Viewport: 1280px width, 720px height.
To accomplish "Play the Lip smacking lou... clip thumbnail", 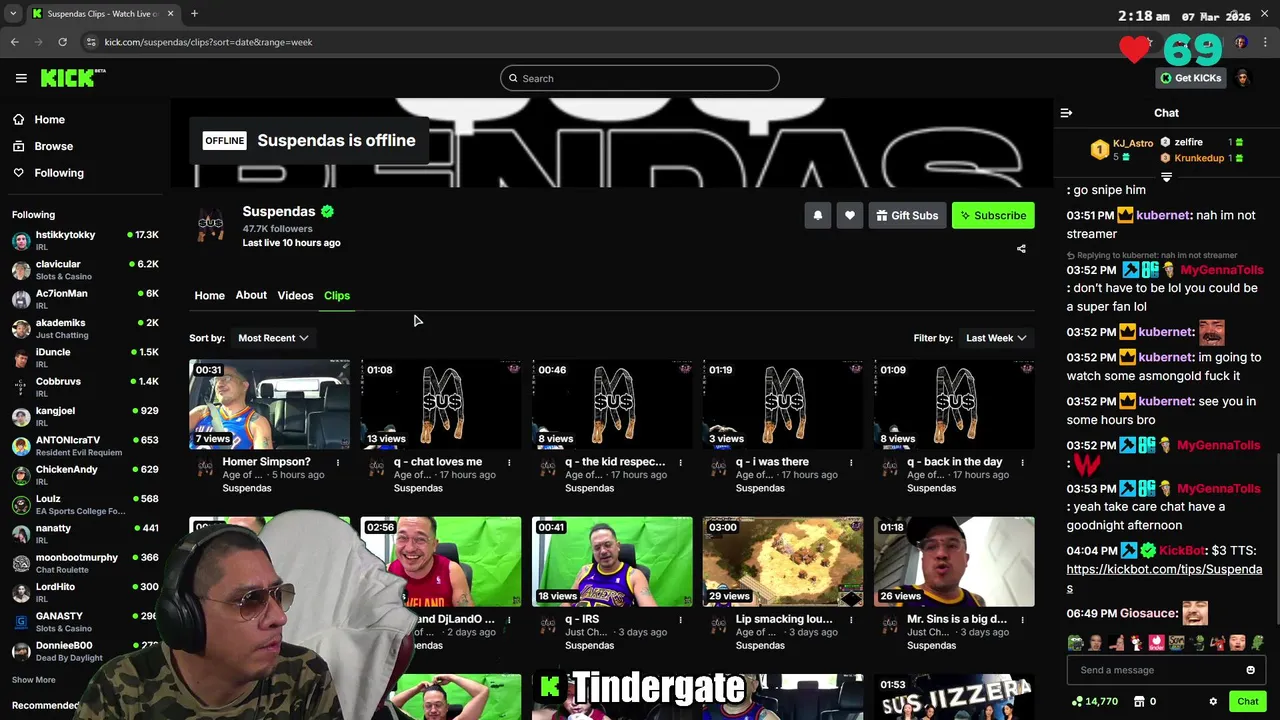I will click(x=783, y=561).
